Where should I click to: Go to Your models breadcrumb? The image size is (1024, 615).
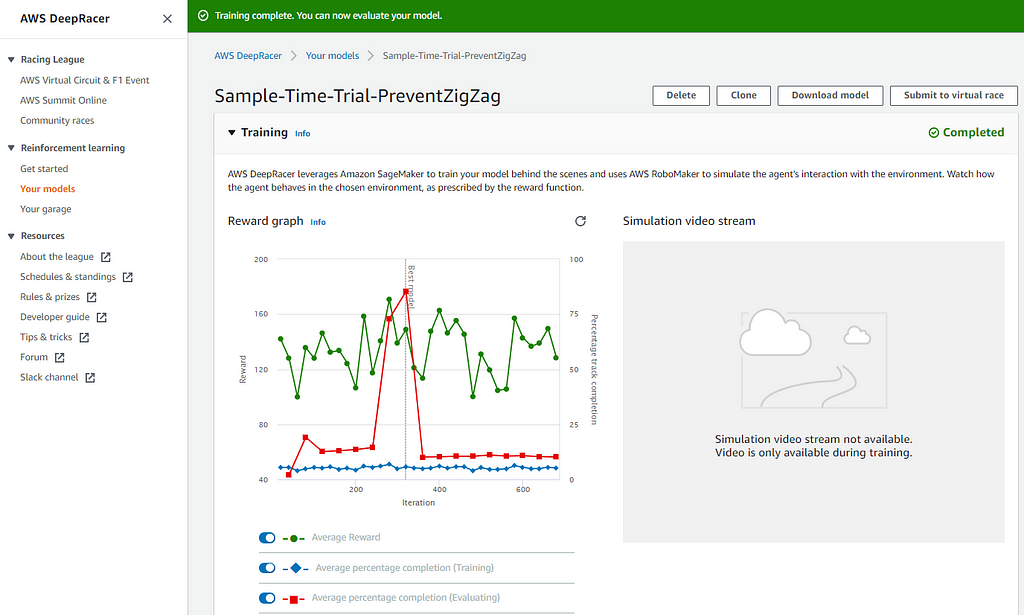(332, 56)
